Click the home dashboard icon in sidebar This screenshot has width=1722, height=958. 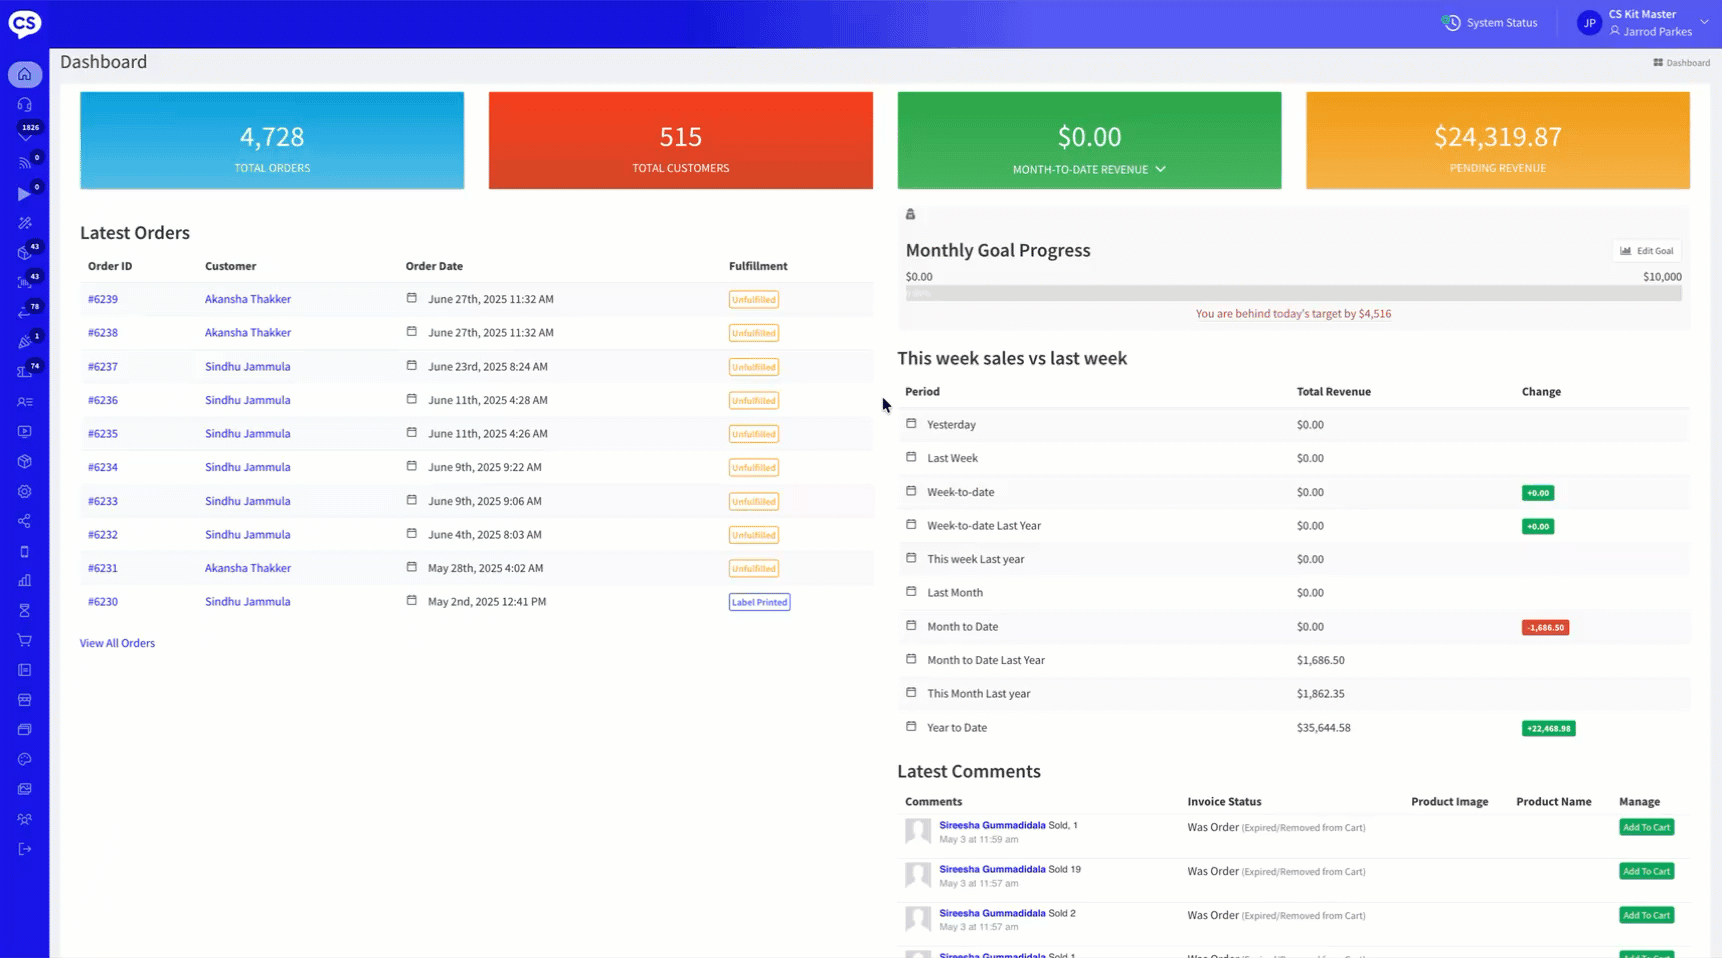pyautogui.click(x=25, y=74)
